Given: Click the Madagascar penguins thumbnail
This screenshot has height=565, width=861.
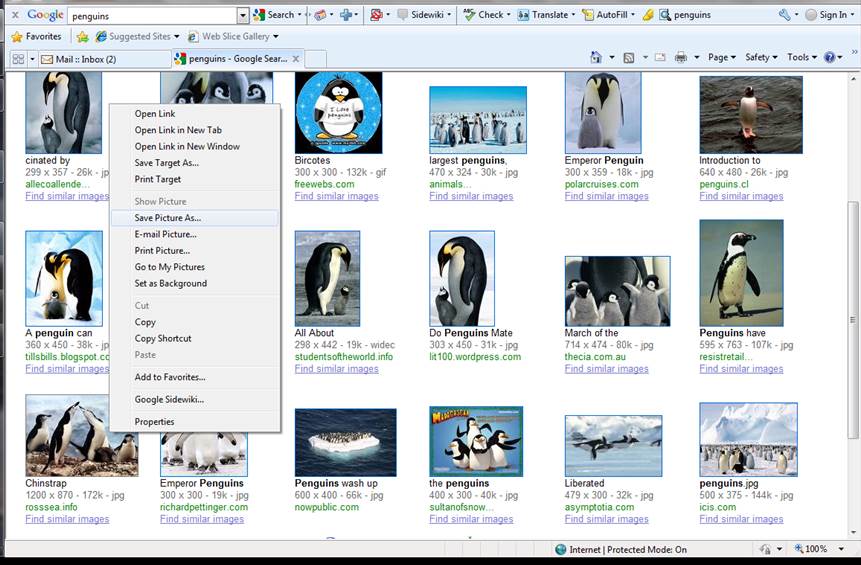Looking at the screenshot, I should [476, 441].
